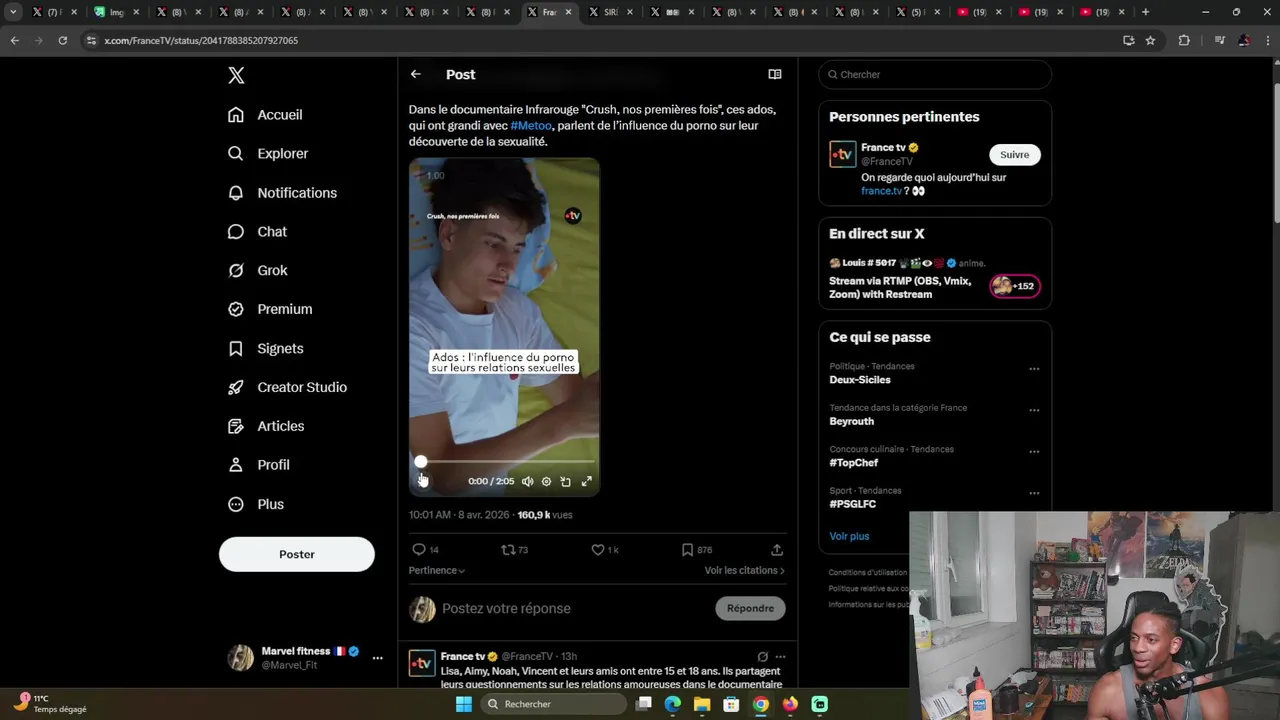Open Windows Start menu
Image resolution: width=1280 pixels, height=720 pixels.
pyautogui.click(x=463, y=704)
